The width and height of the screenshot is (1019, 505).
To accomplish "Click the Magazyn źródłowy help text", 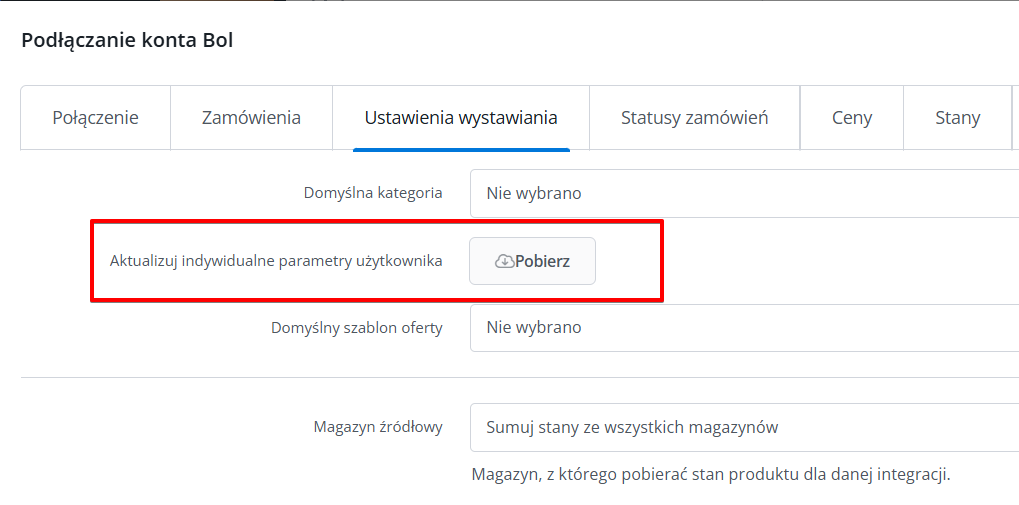I will tap(711, 474).
